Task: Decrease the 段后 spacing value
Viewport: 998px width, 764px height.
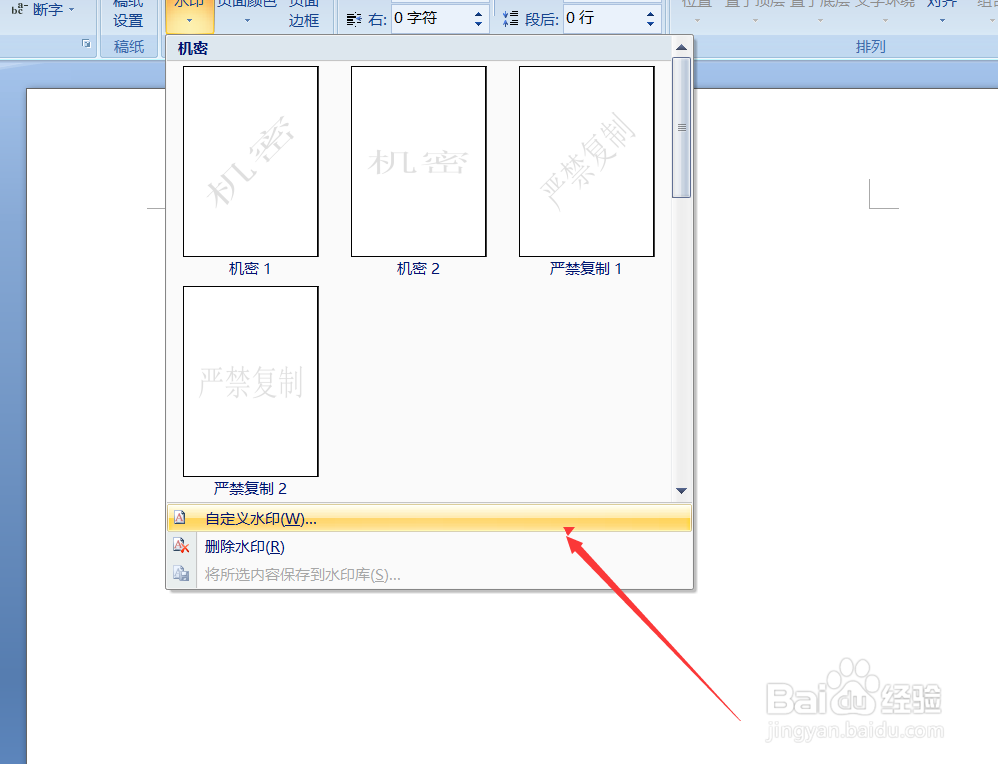Action: 650,25
